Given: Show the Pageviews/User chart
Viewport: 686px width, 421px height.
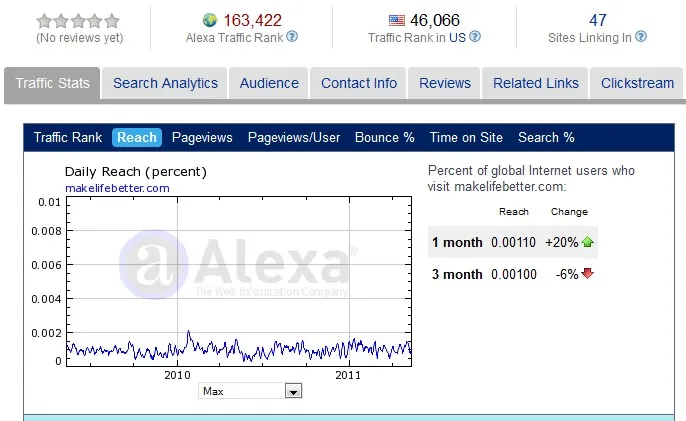Looking at the screenshot, I should click(x=294, y=137).
